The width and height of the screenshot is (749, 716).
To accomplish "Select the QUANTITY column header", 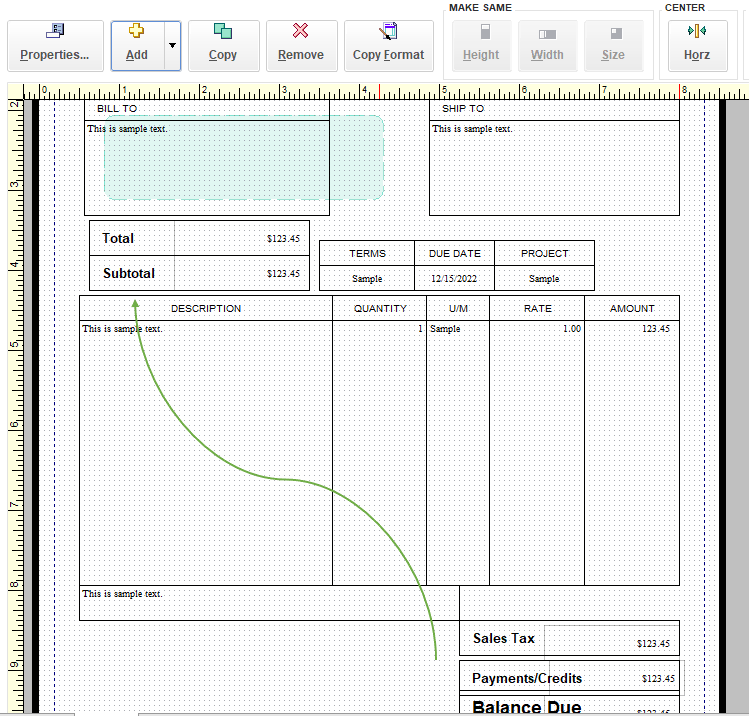I will pos(380,309).
